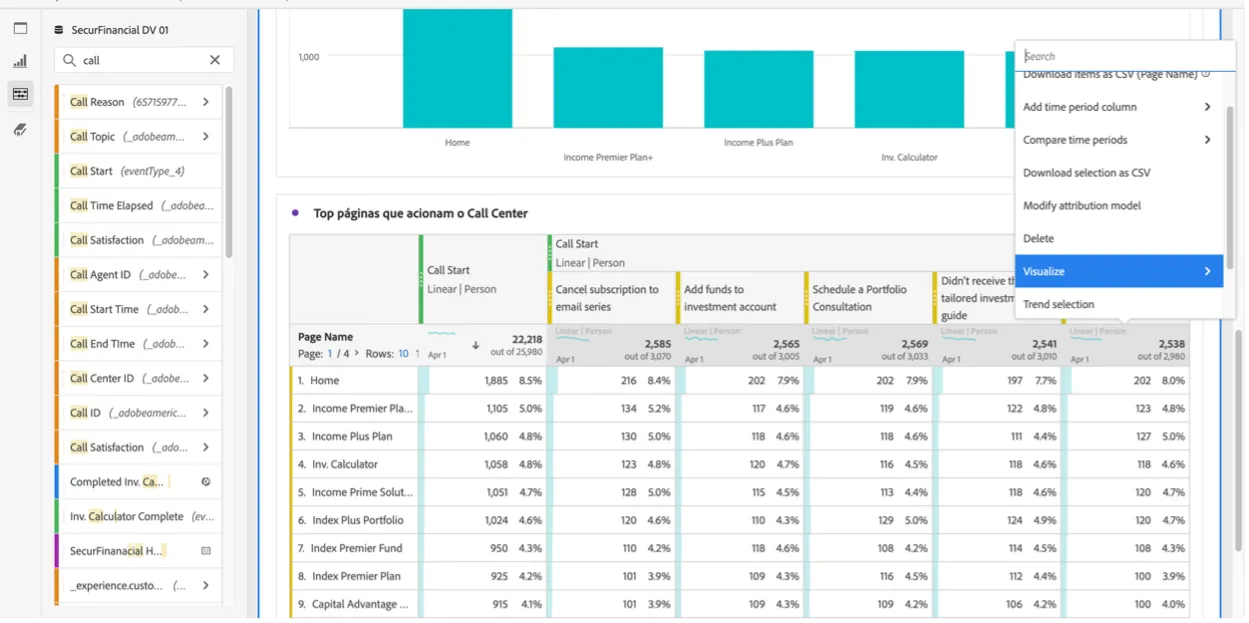The image size is (1249, 623).
Task: Click the icon beside SecurFinanacial H...
Action: [x=206, y=551]
